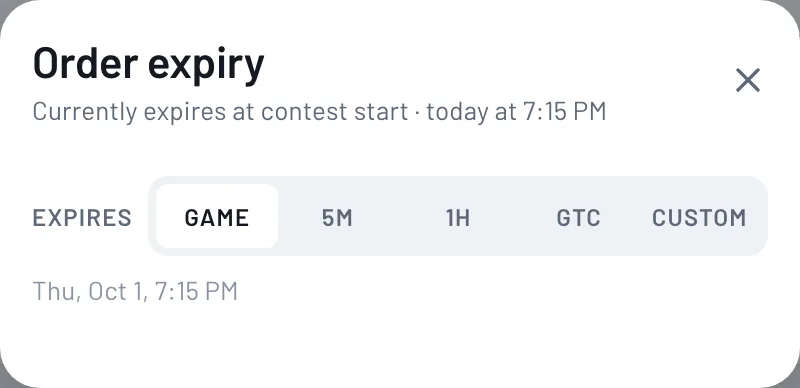Dismiss the dialog with the X icon

coord(748,80)
